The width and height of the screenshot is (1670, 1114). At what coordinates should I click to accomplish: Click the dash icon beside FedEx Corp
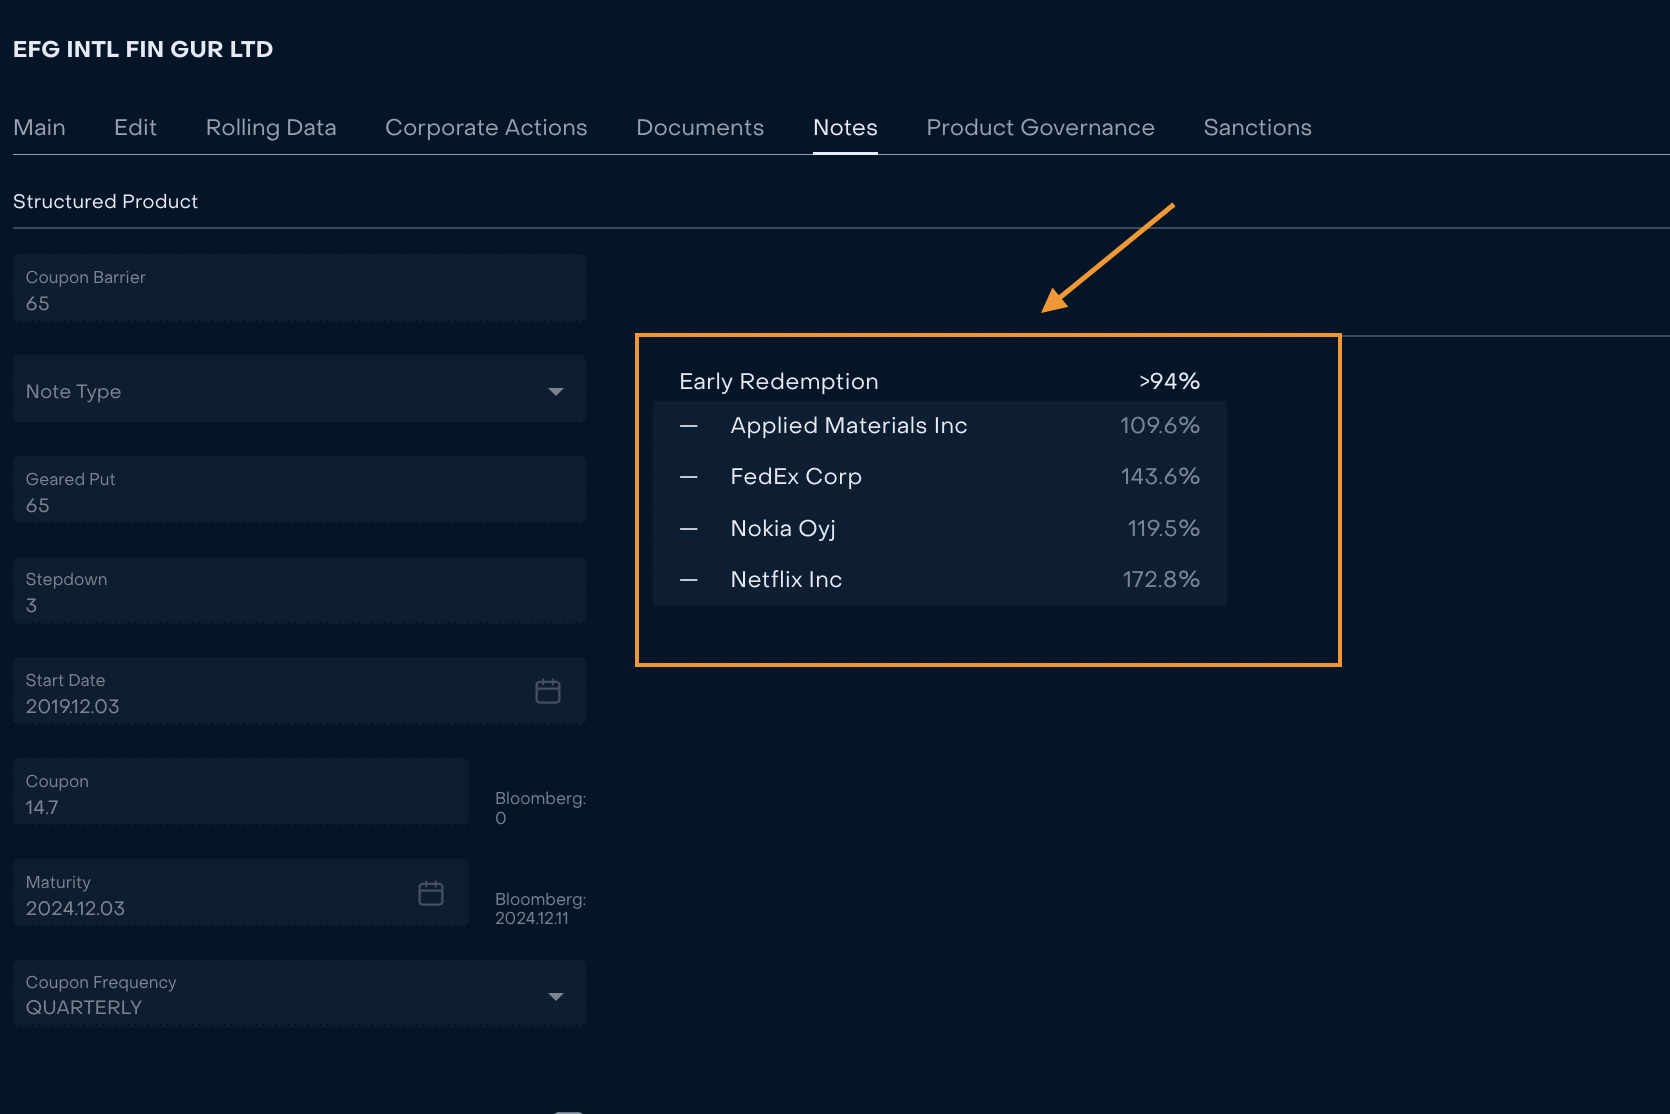coord(689,477)
